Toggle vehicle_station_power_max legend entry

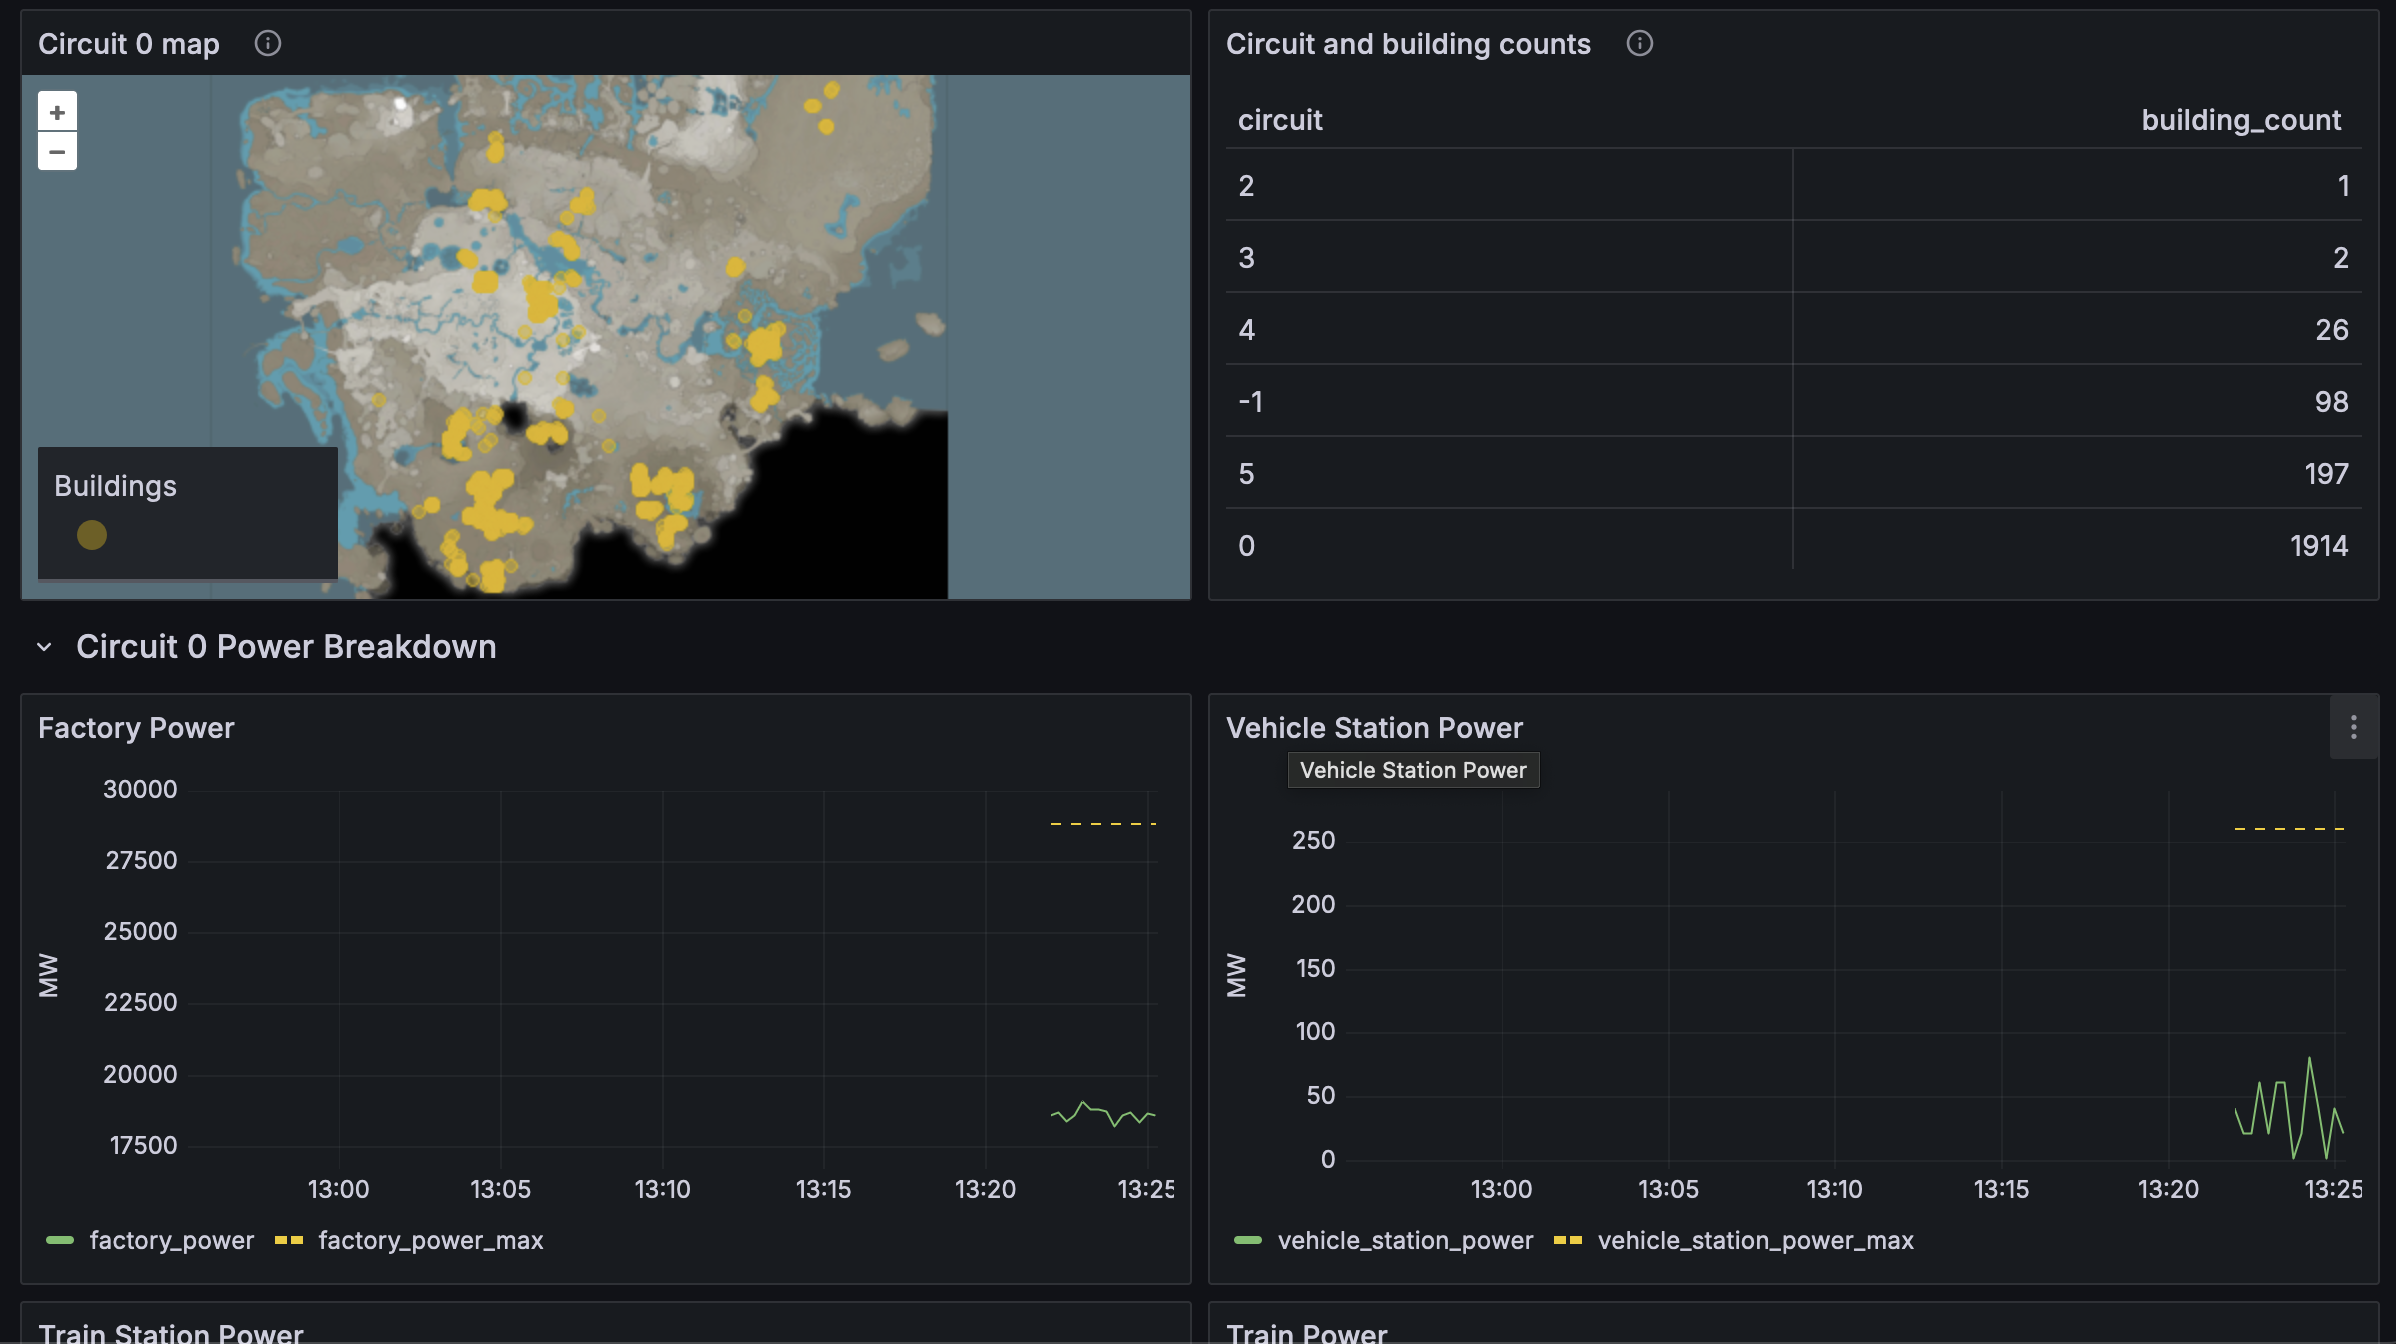click(1755, 1240)
